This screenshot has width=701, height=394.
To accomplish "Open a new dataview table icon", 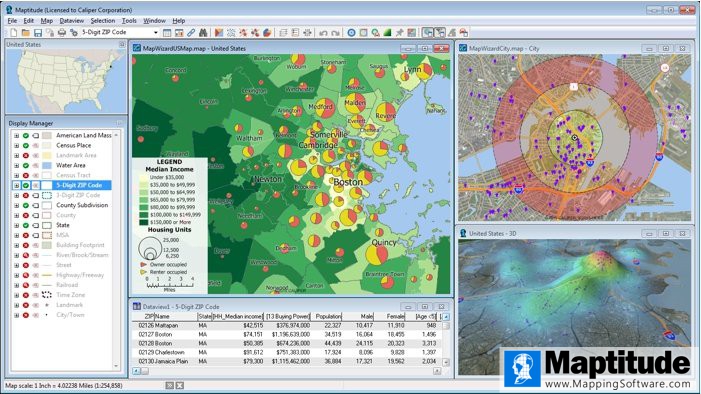I will (x=167, y=33).
